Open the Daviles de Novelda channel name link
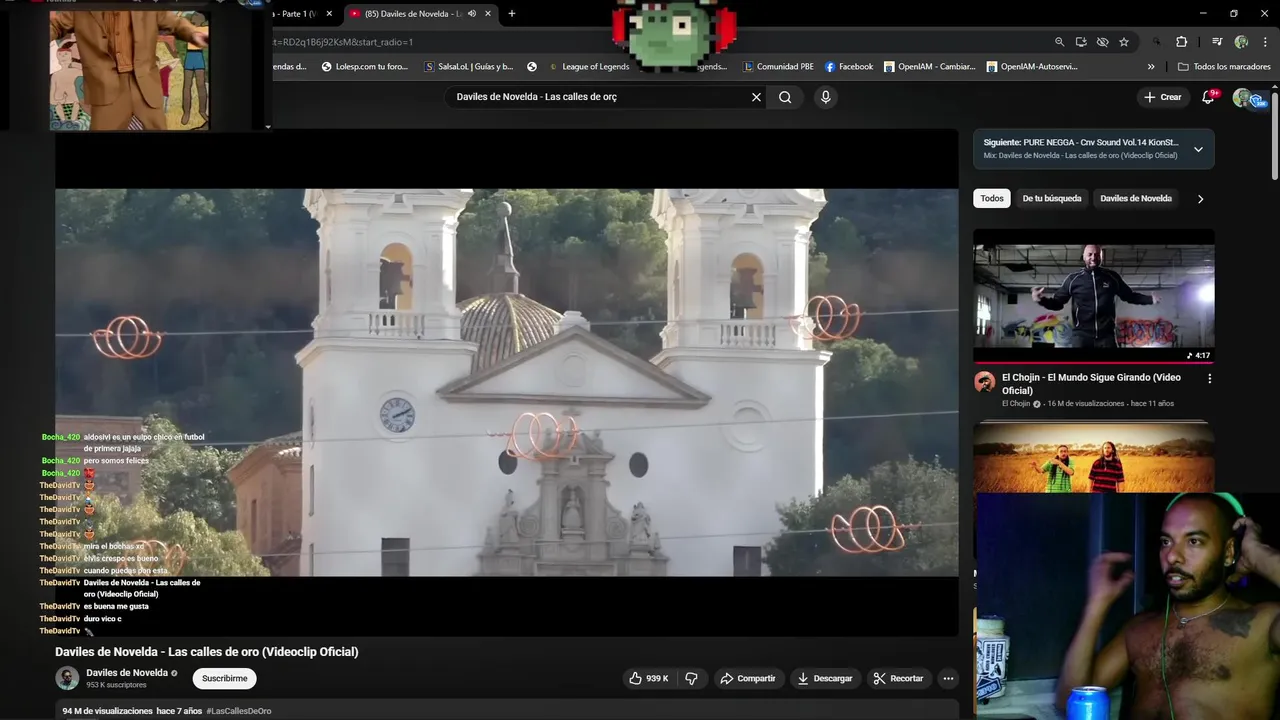This screenshot has width=1280, height=720. click(127, 673)
